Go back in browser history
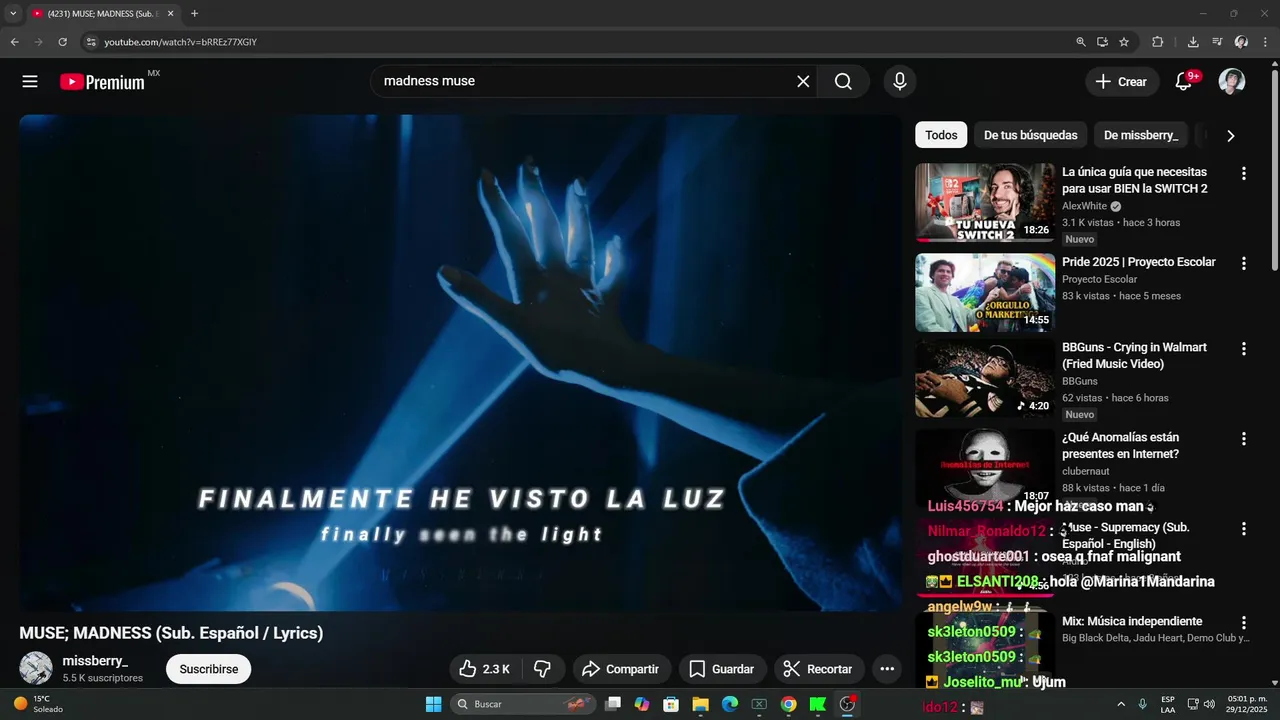The image size is (1280, 720). 14,42
